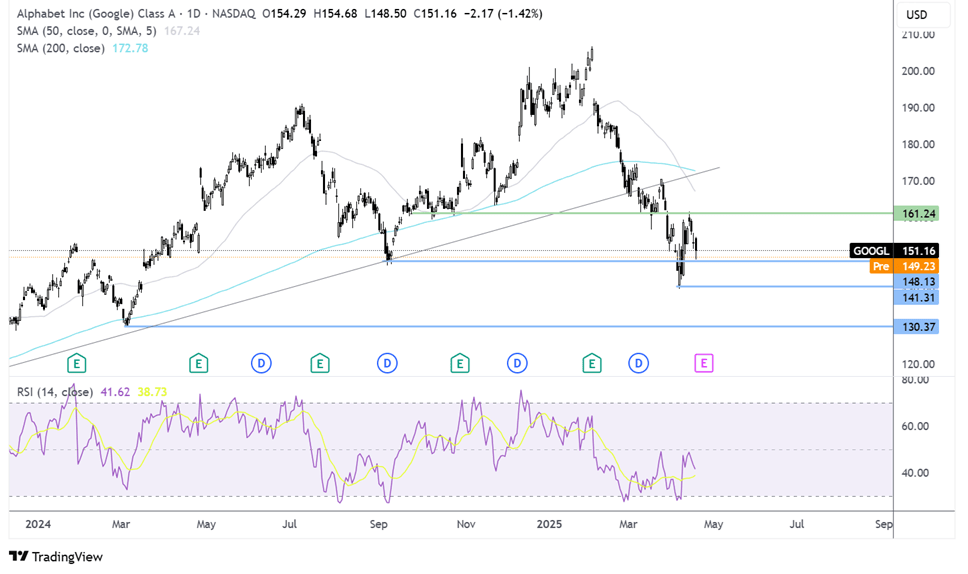The width and height of the screenshot is (968, 574).
Task: Open the green E marker near the Nov label
Action: (x=459, y=363)
